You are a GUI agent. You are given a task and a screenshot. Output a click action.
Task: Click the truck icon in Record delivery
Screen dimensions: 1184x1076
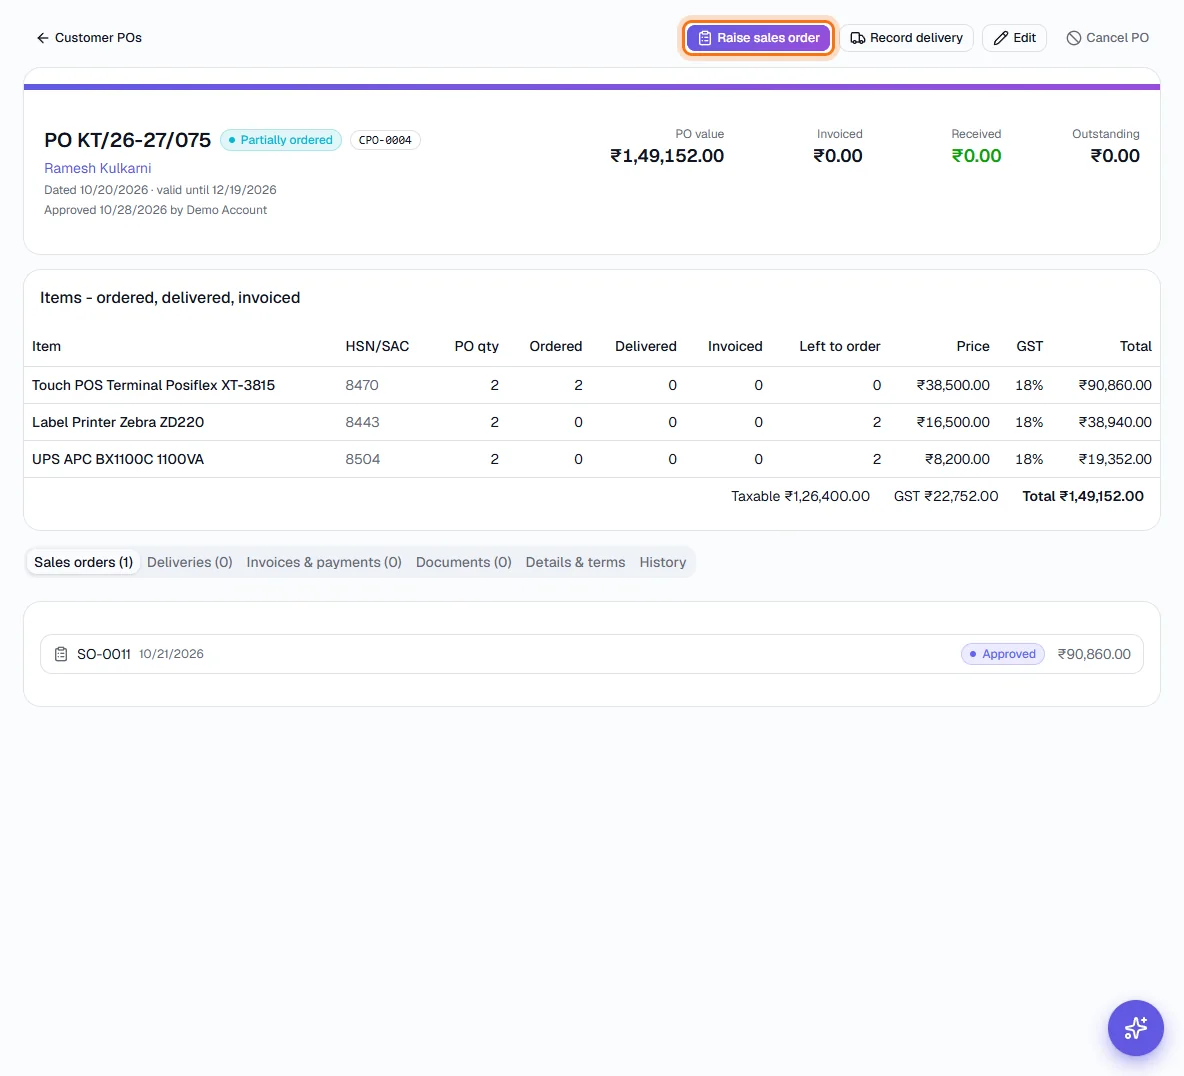pos(858,38)
